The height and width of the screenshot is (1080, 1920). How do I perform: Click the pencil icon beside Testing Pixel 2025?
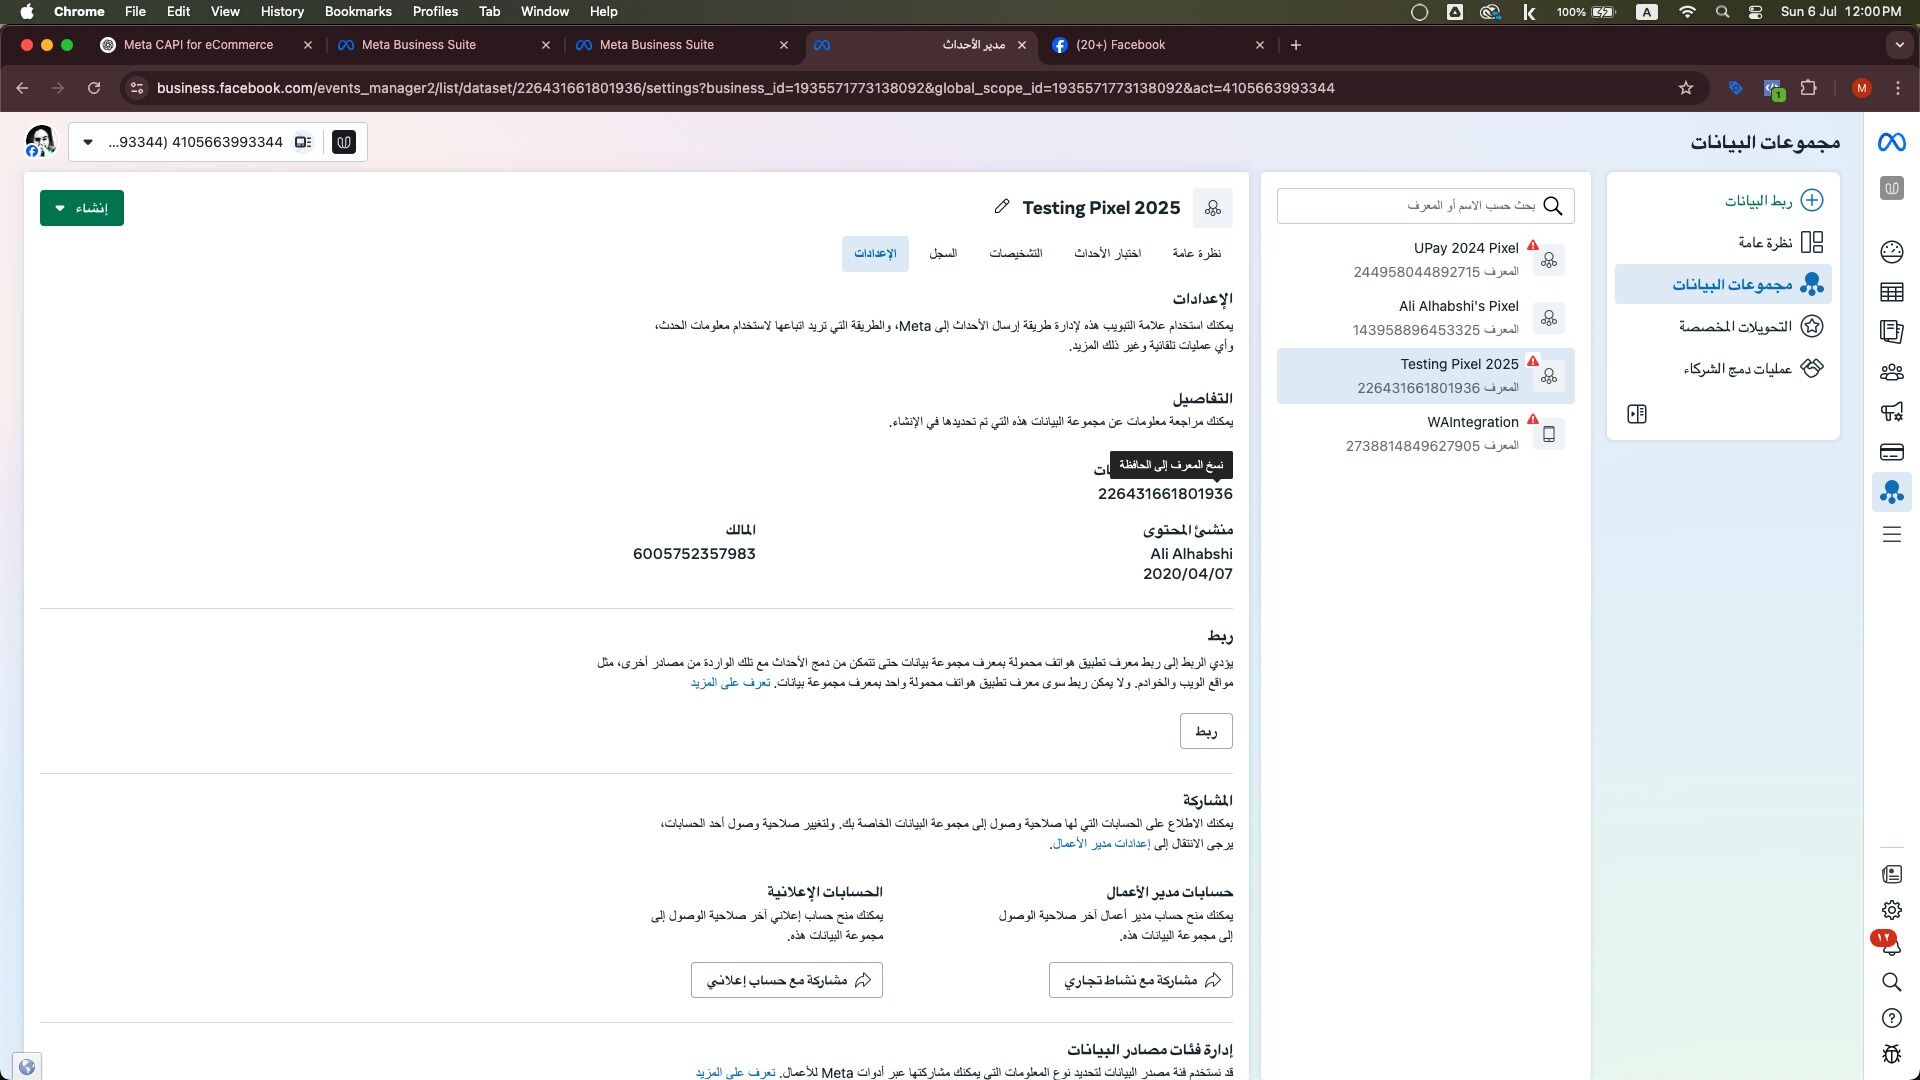pos(1001,206)
